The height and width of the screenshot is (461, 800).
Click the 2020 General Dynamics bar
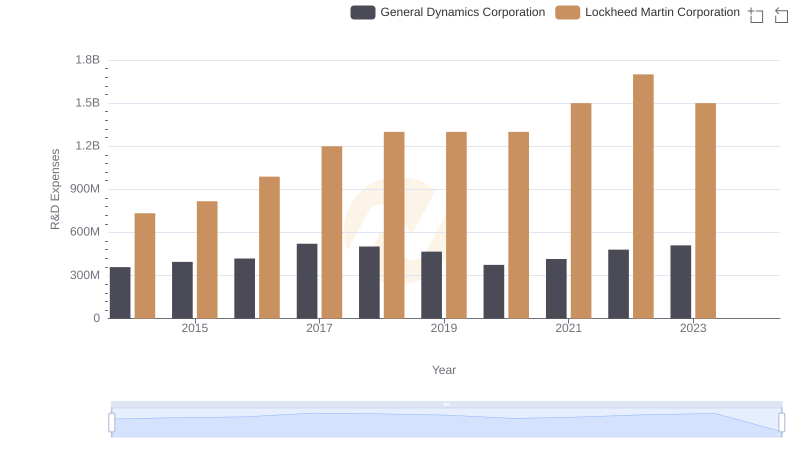pyautogui.click(x=493, y=292)
